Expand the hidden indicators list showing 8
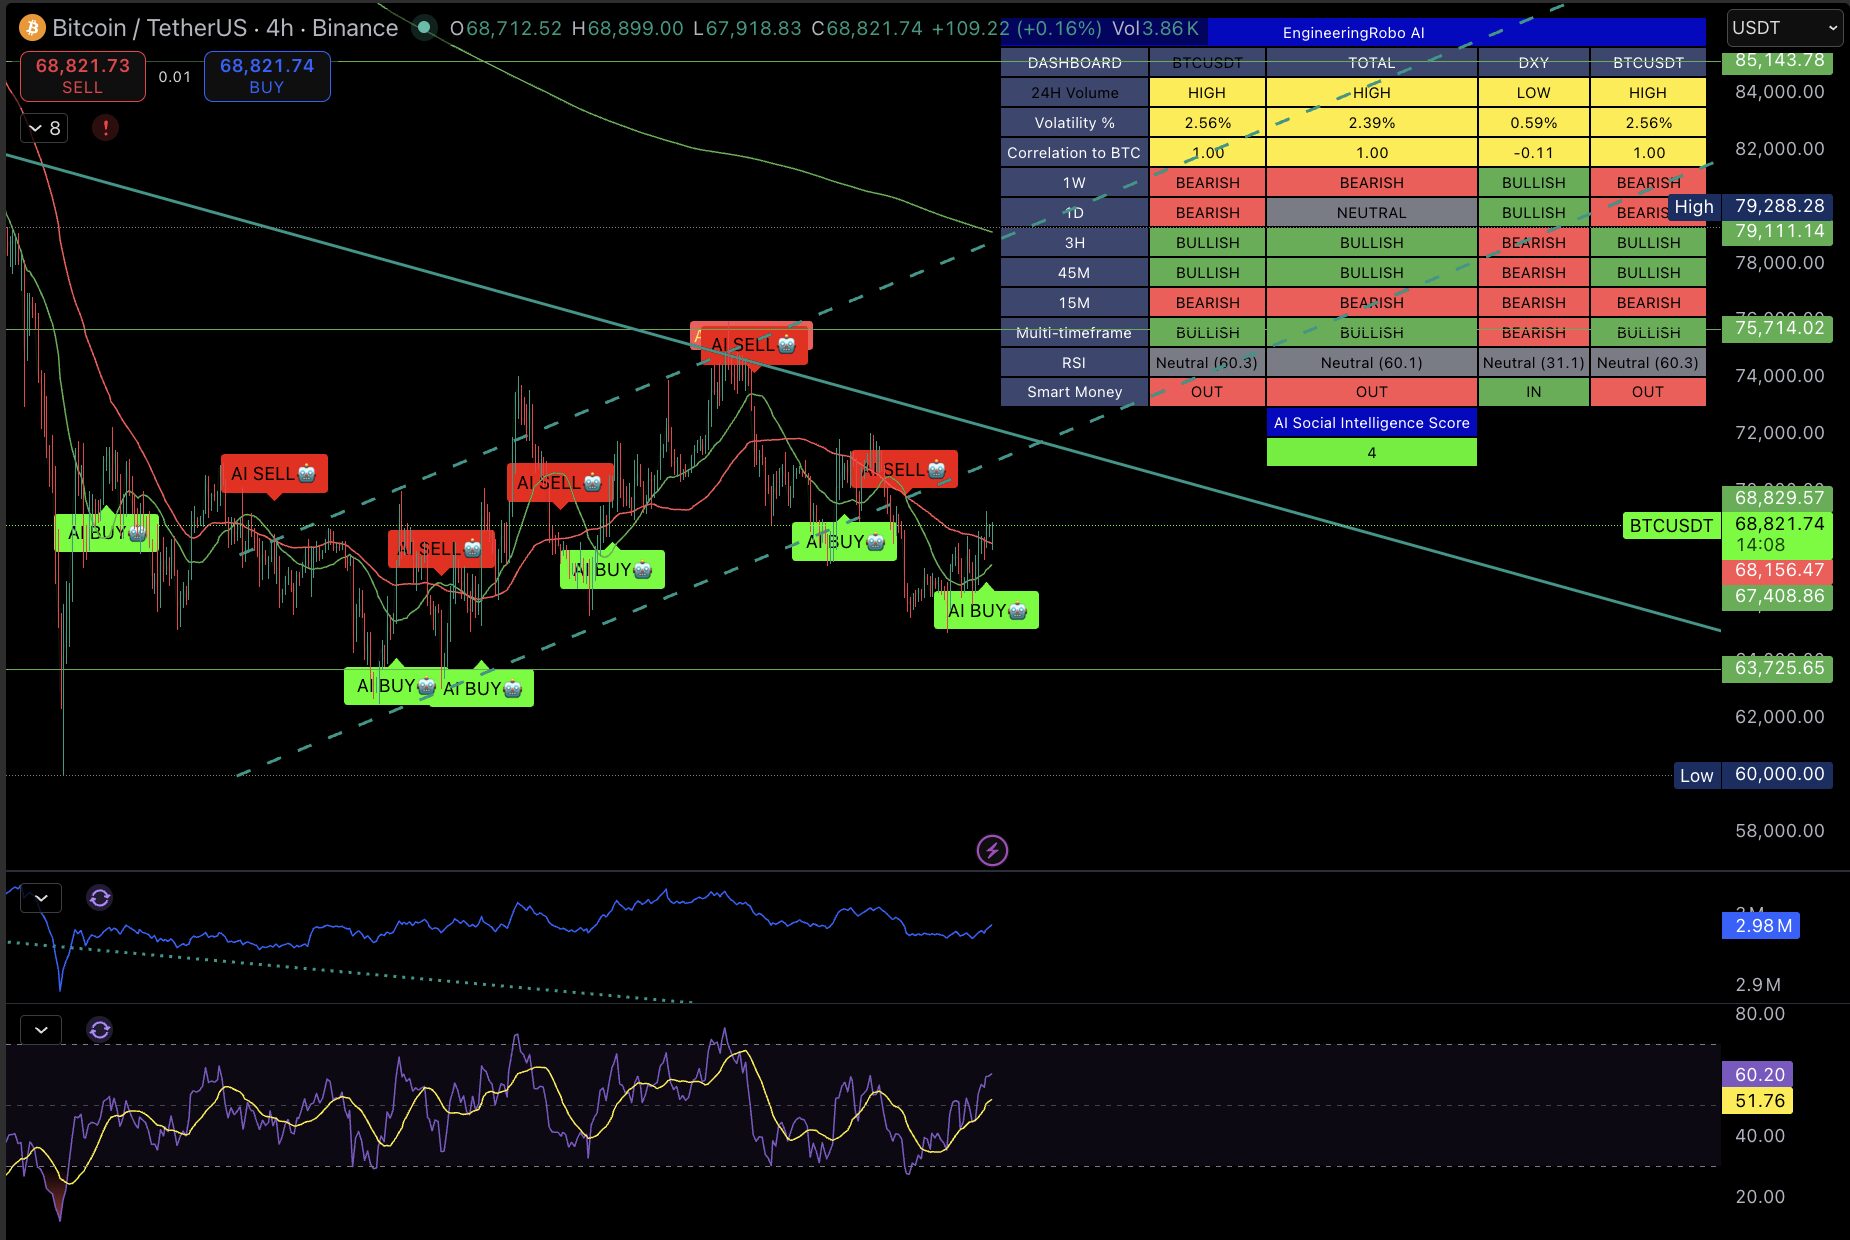1850x1240 pixels. pos(42,128)
